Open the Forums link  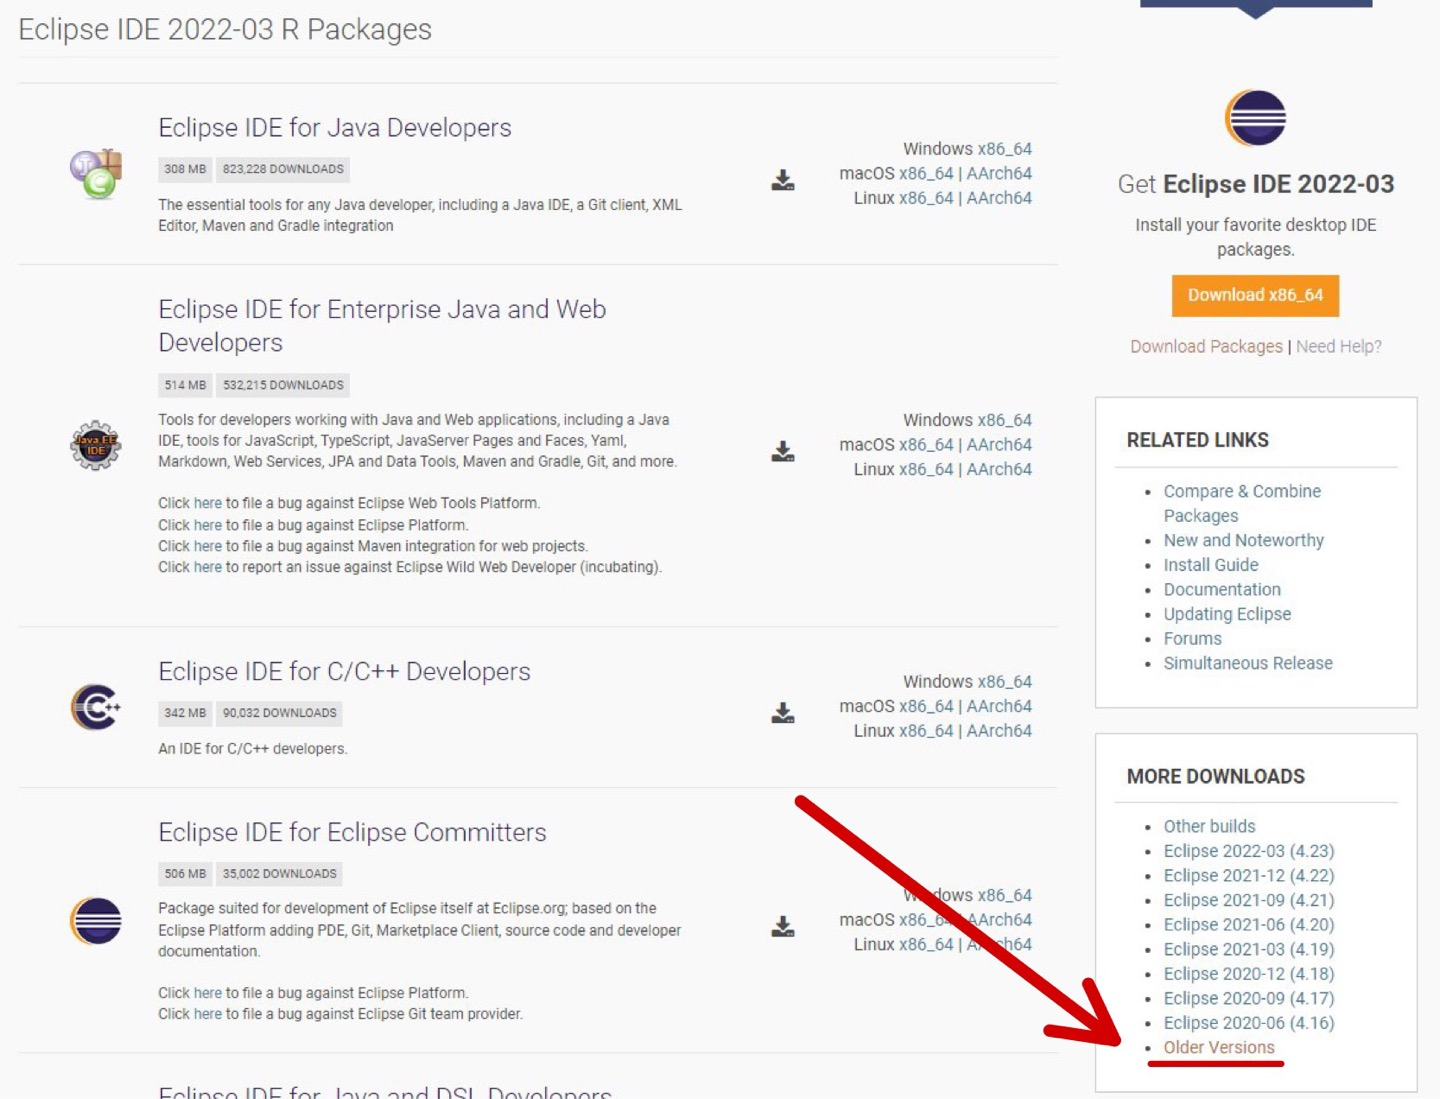[1192, 638]
